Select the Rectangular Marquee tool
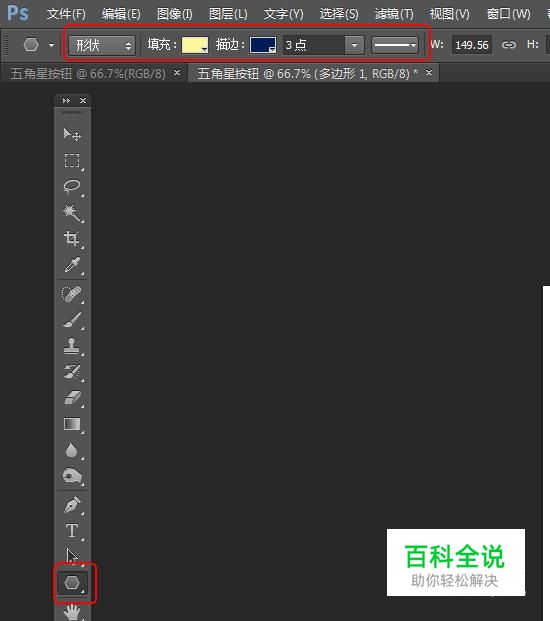The height and width of the screenshot is (621, 550). coord(72,161)
